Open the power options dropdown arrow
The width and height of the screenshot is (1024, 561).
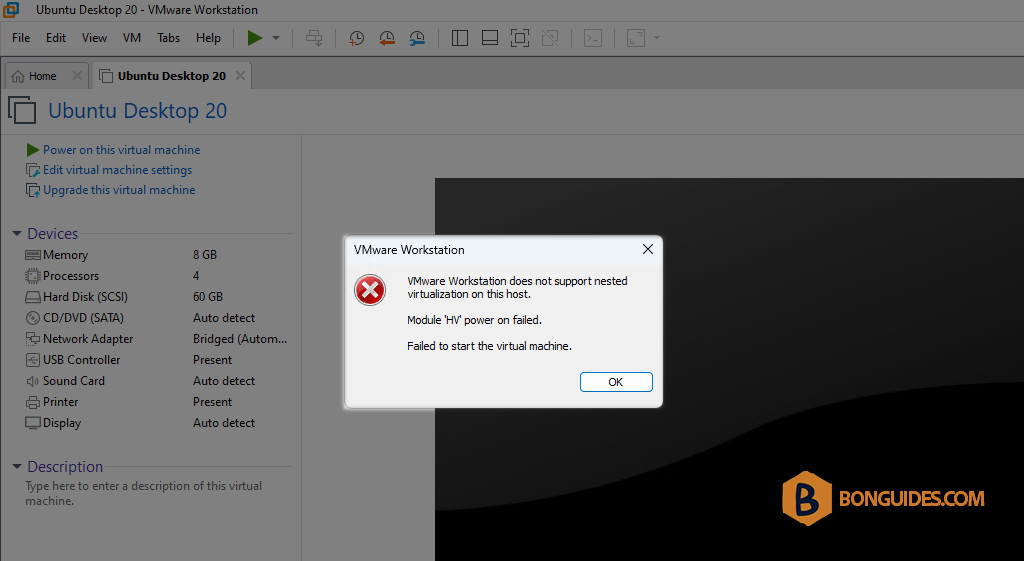(x=276, y=38)
